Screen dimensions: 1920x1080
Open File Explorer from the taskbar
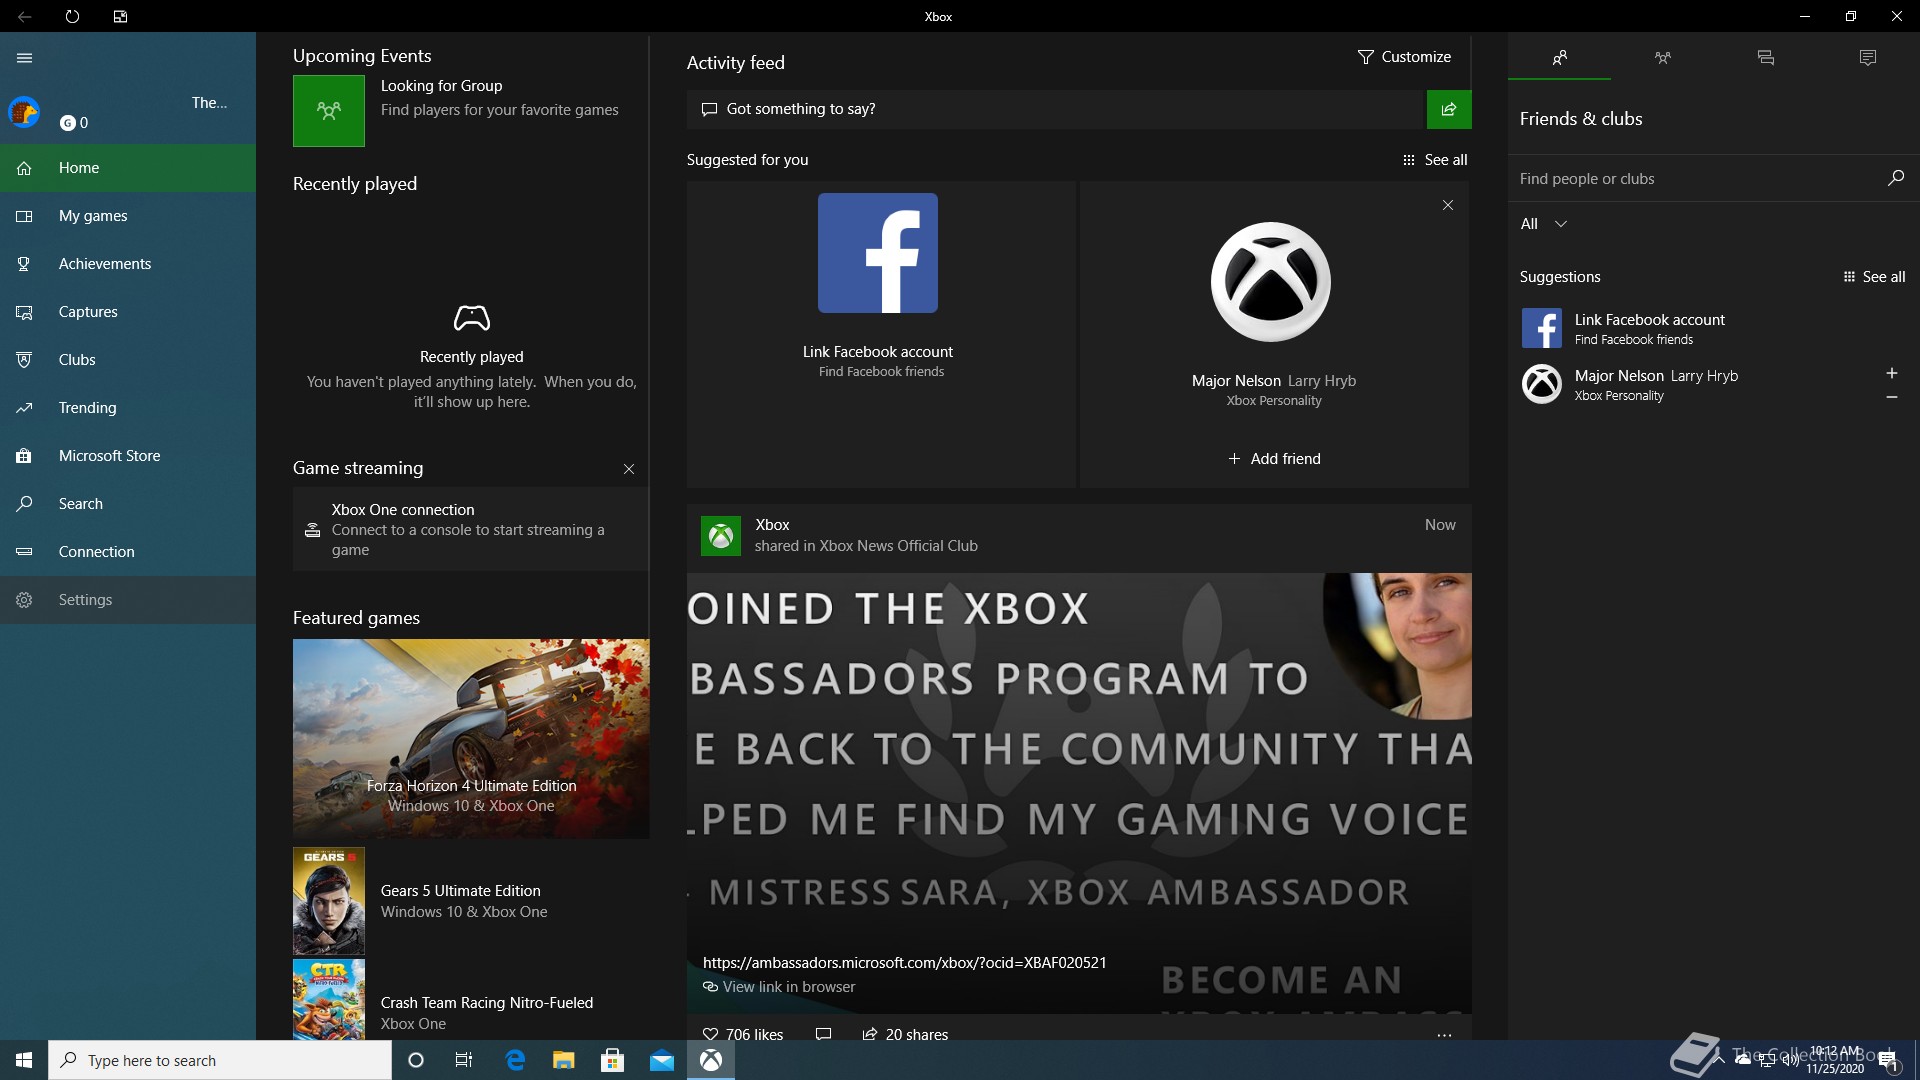(x=564, y=1060)
